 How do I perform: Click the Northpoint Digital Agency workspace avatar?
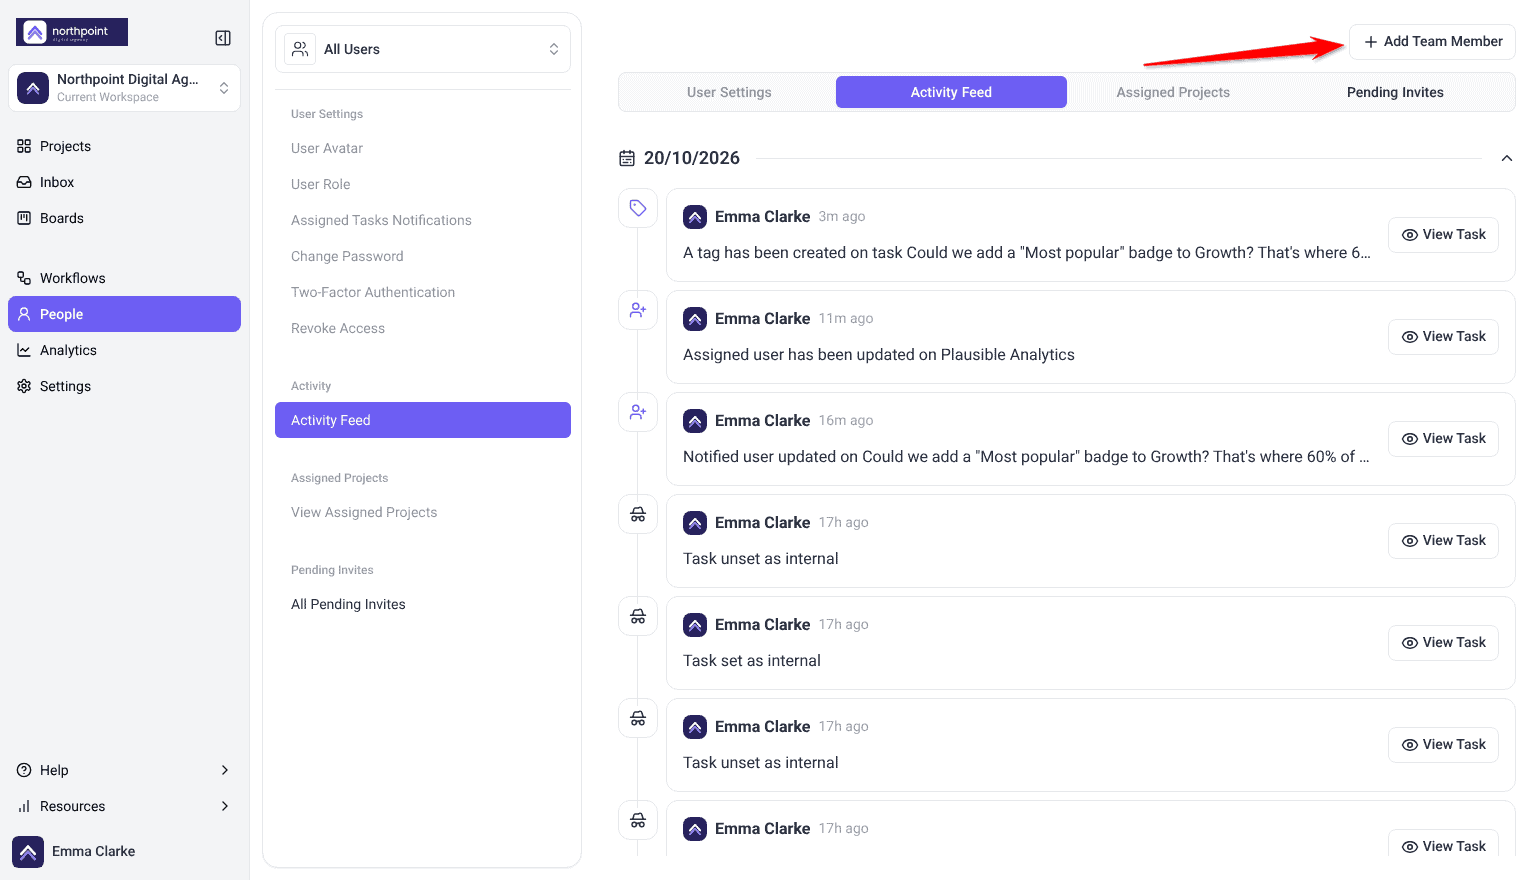[33, 88]
